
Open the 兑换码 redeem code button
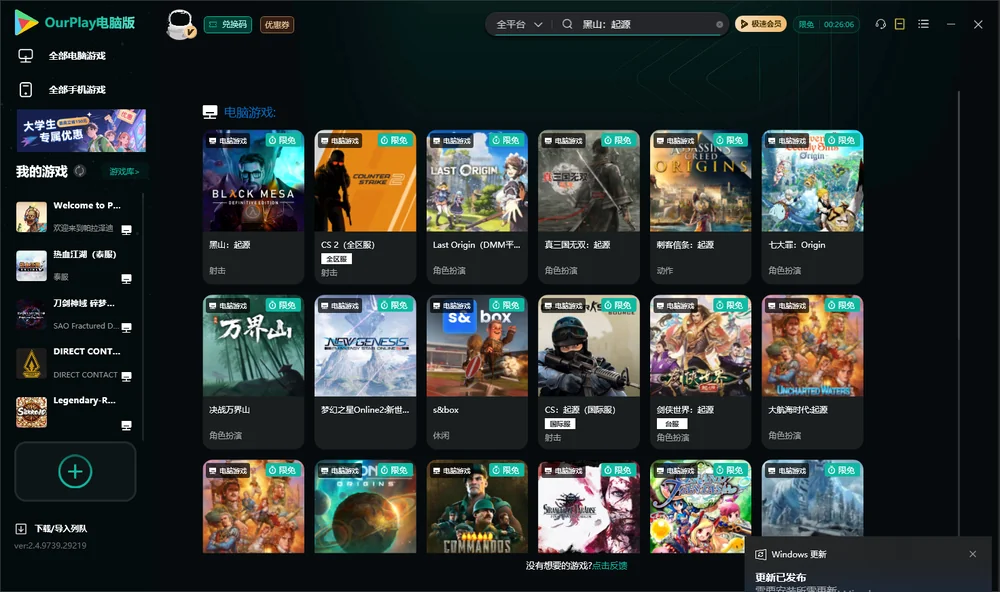(228, 24)
